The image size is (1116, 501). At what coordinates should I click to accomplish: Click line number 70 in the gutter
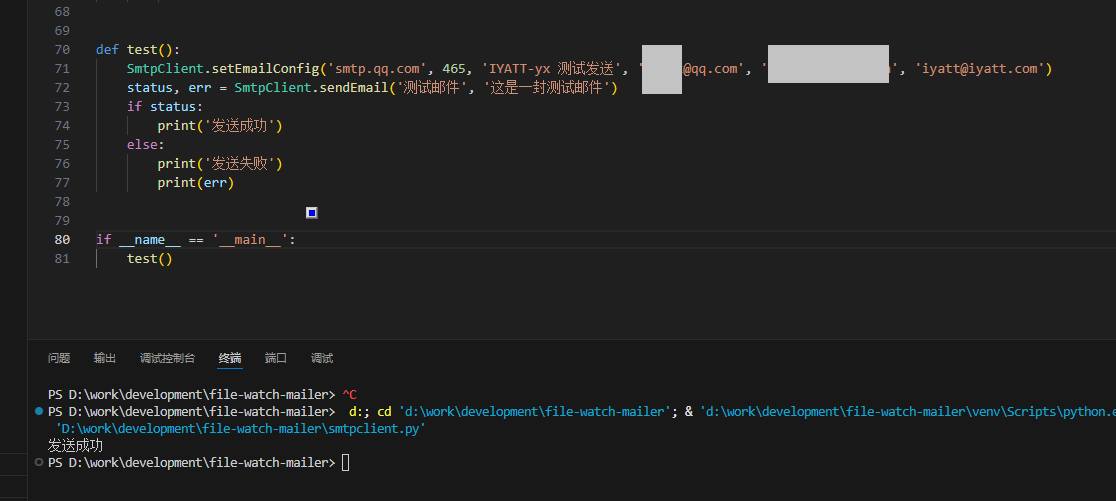[x=62, y=50]
